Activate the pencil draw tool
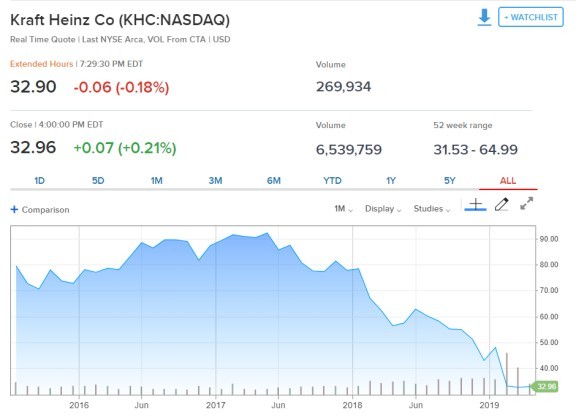The image size is (576, 418). point(501,204)
